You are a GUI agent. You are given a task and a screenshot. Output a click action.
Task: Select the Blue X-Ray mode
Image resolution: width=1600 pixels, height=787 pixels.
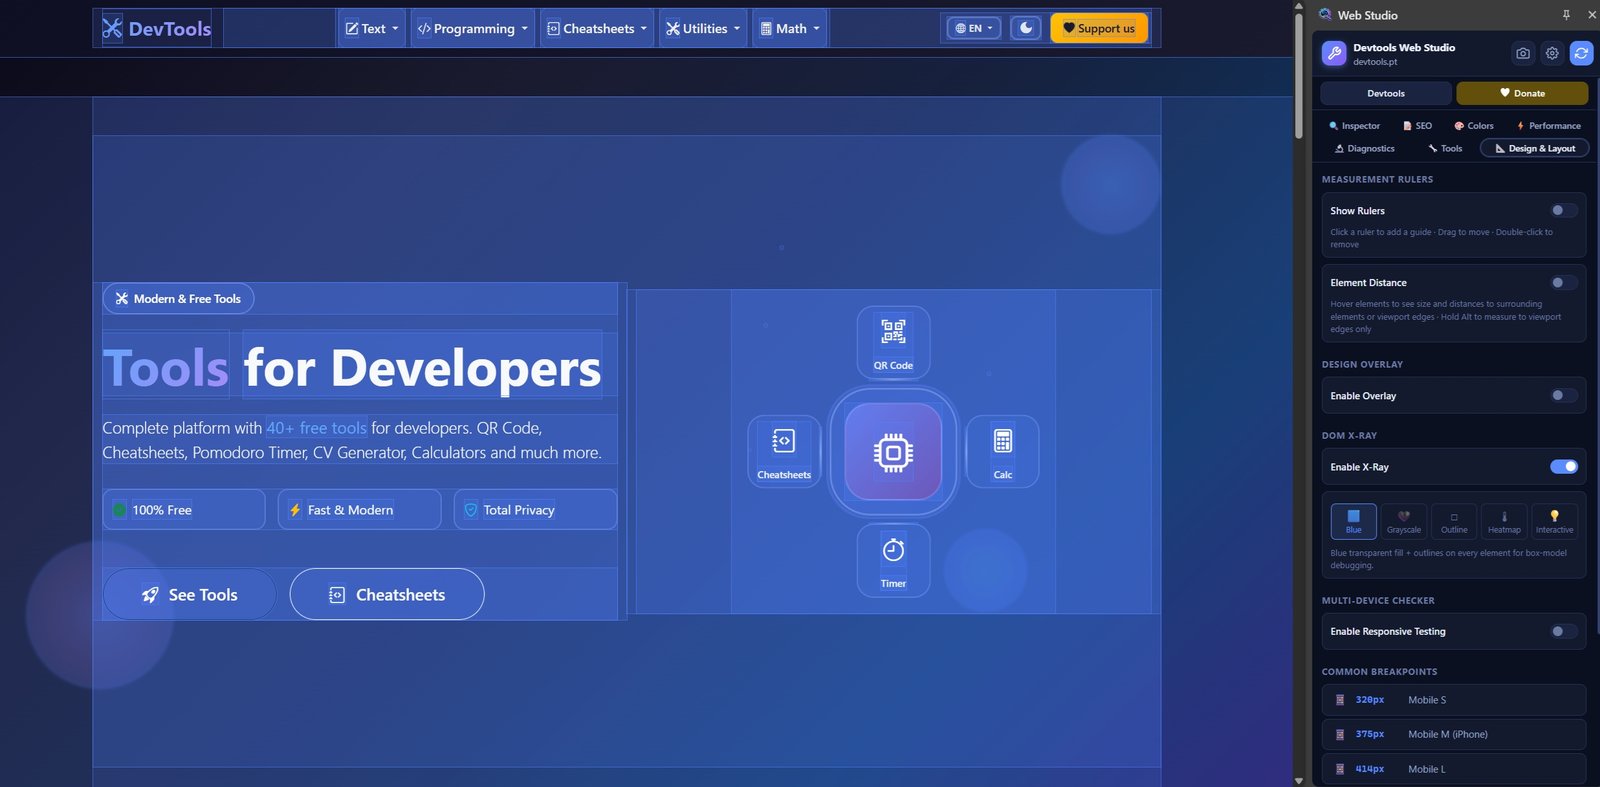1353,521
